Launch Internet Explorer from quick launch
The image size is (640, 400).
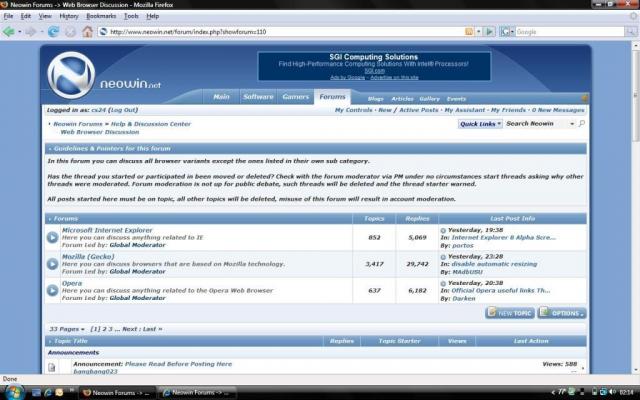click(x=48, y=392)
